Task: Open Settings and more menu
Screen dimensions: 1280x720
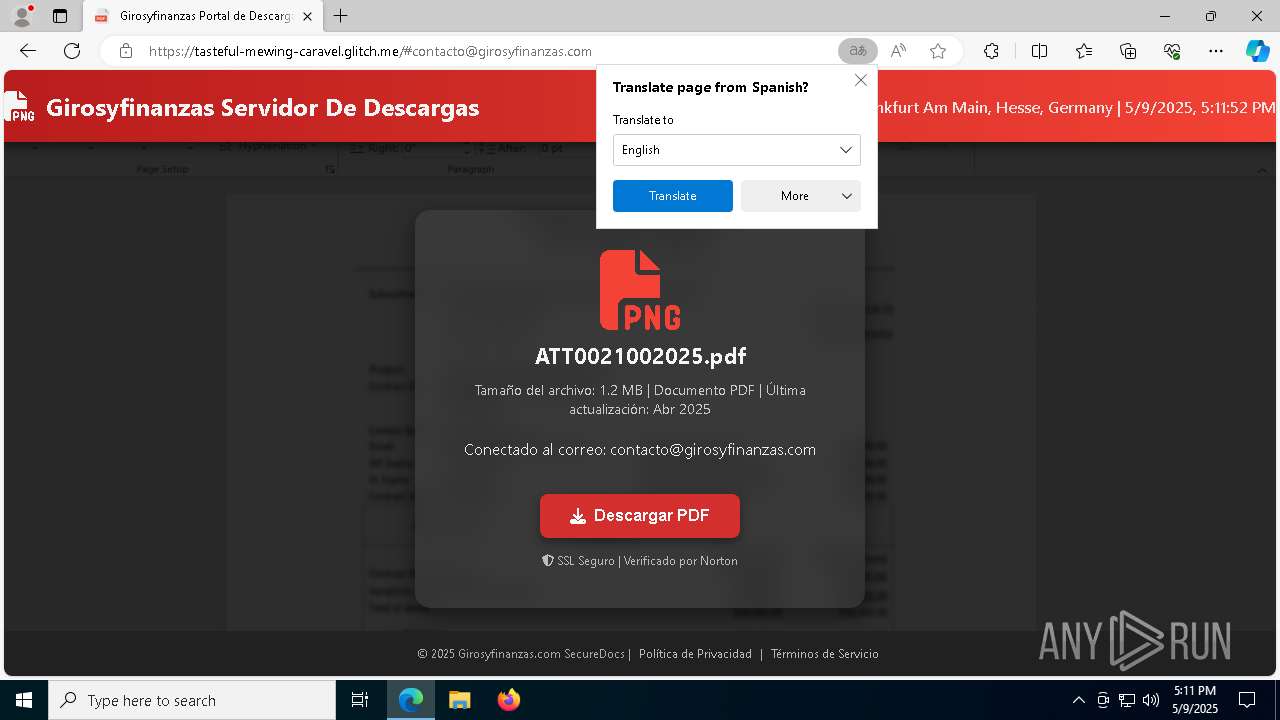Action: coord(1216,51)
